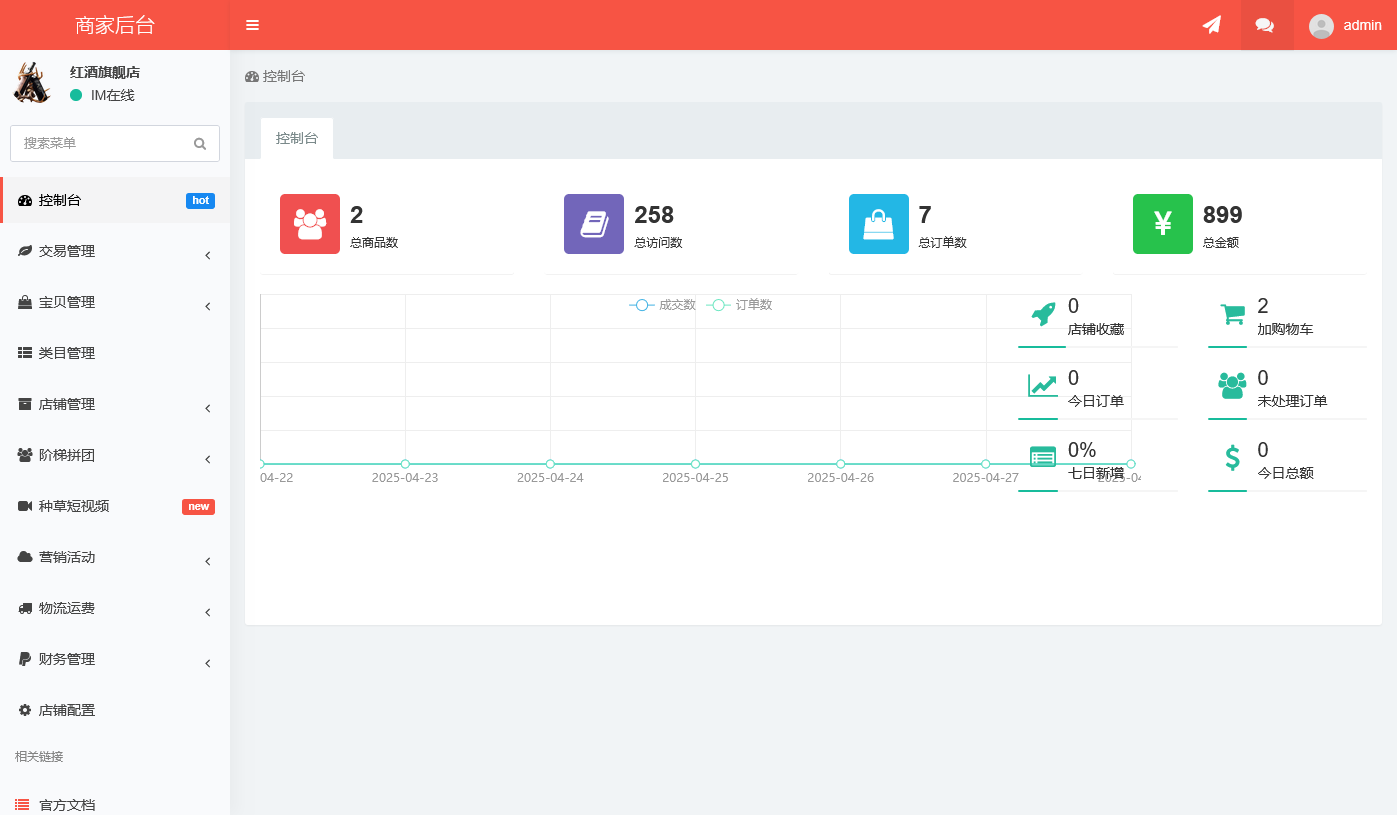
Task: Toggle 订单数 series in chart legend
Action: tap(739, 305)
